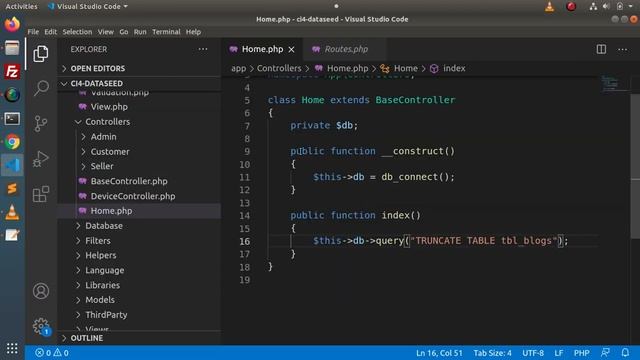Open the Extensions view
640x360 pixels.
[x=41, y=194]
